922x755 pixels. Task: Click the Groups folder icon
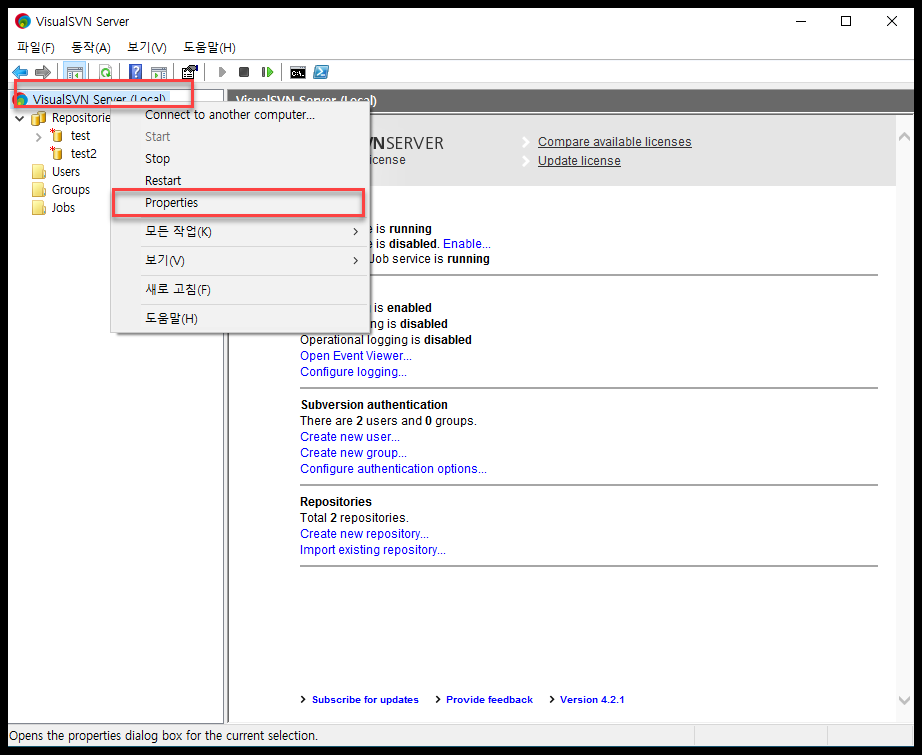39,190
